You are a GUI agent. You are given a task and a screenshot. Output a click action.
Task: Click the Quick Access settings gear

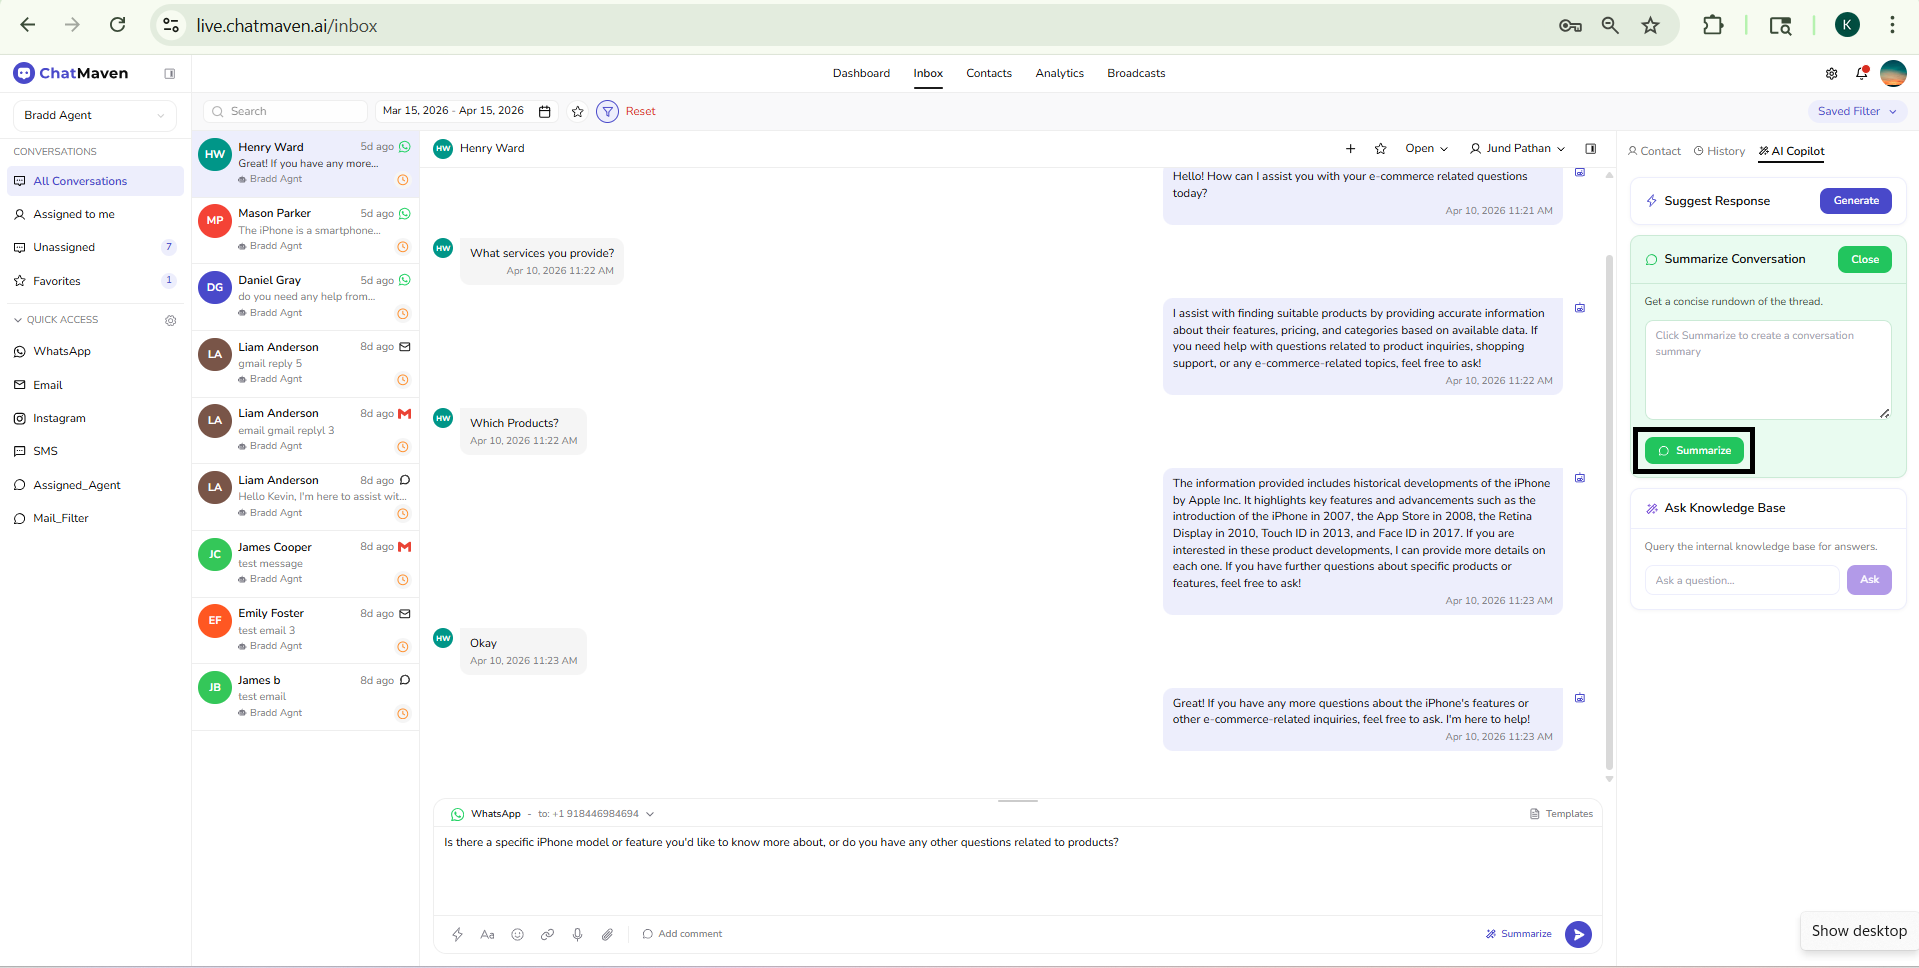point(170,320)
